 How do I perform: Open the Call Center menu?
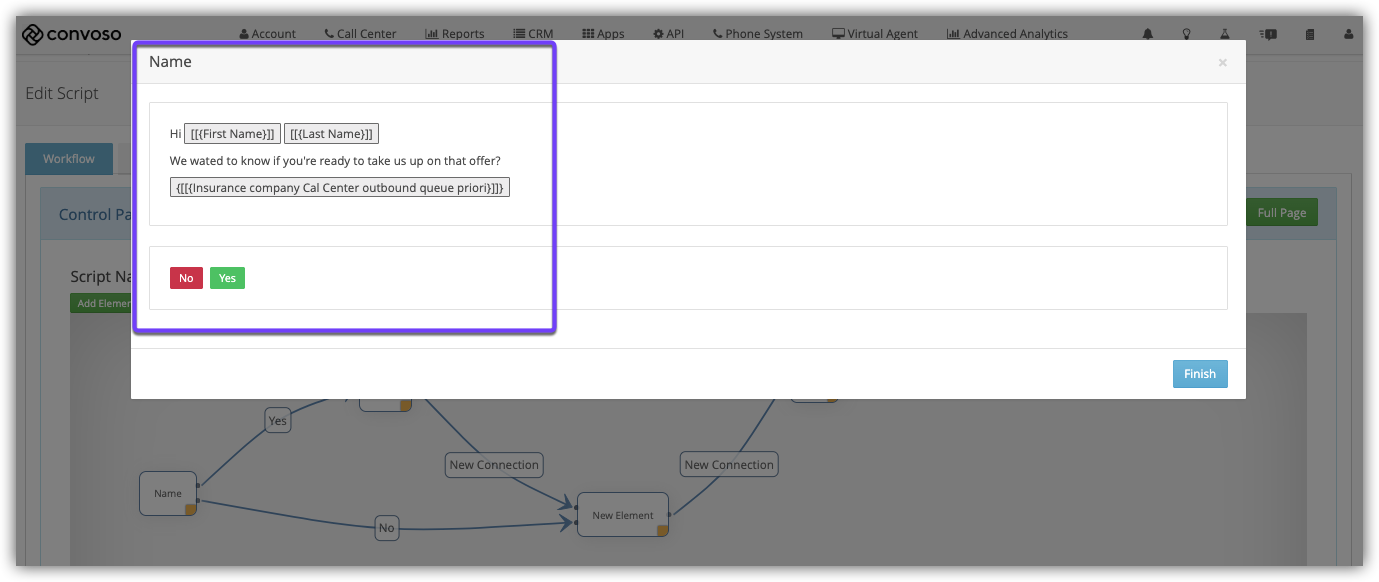click(360, 34)
